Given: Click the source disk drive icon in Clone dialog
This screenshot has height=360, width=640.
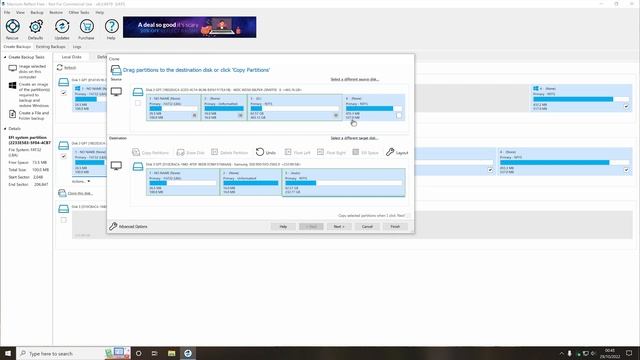Looking at the screenshot, I should 138,92.
